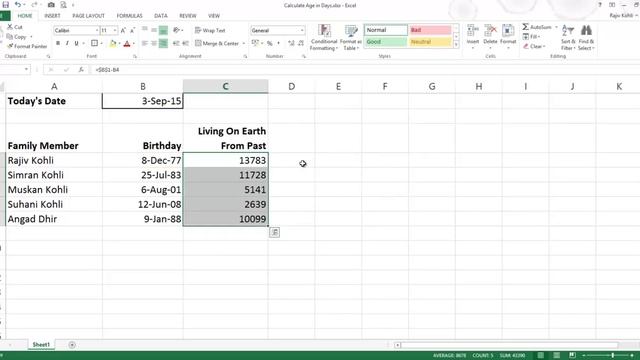Toggle top align button

tap(145, 30)
